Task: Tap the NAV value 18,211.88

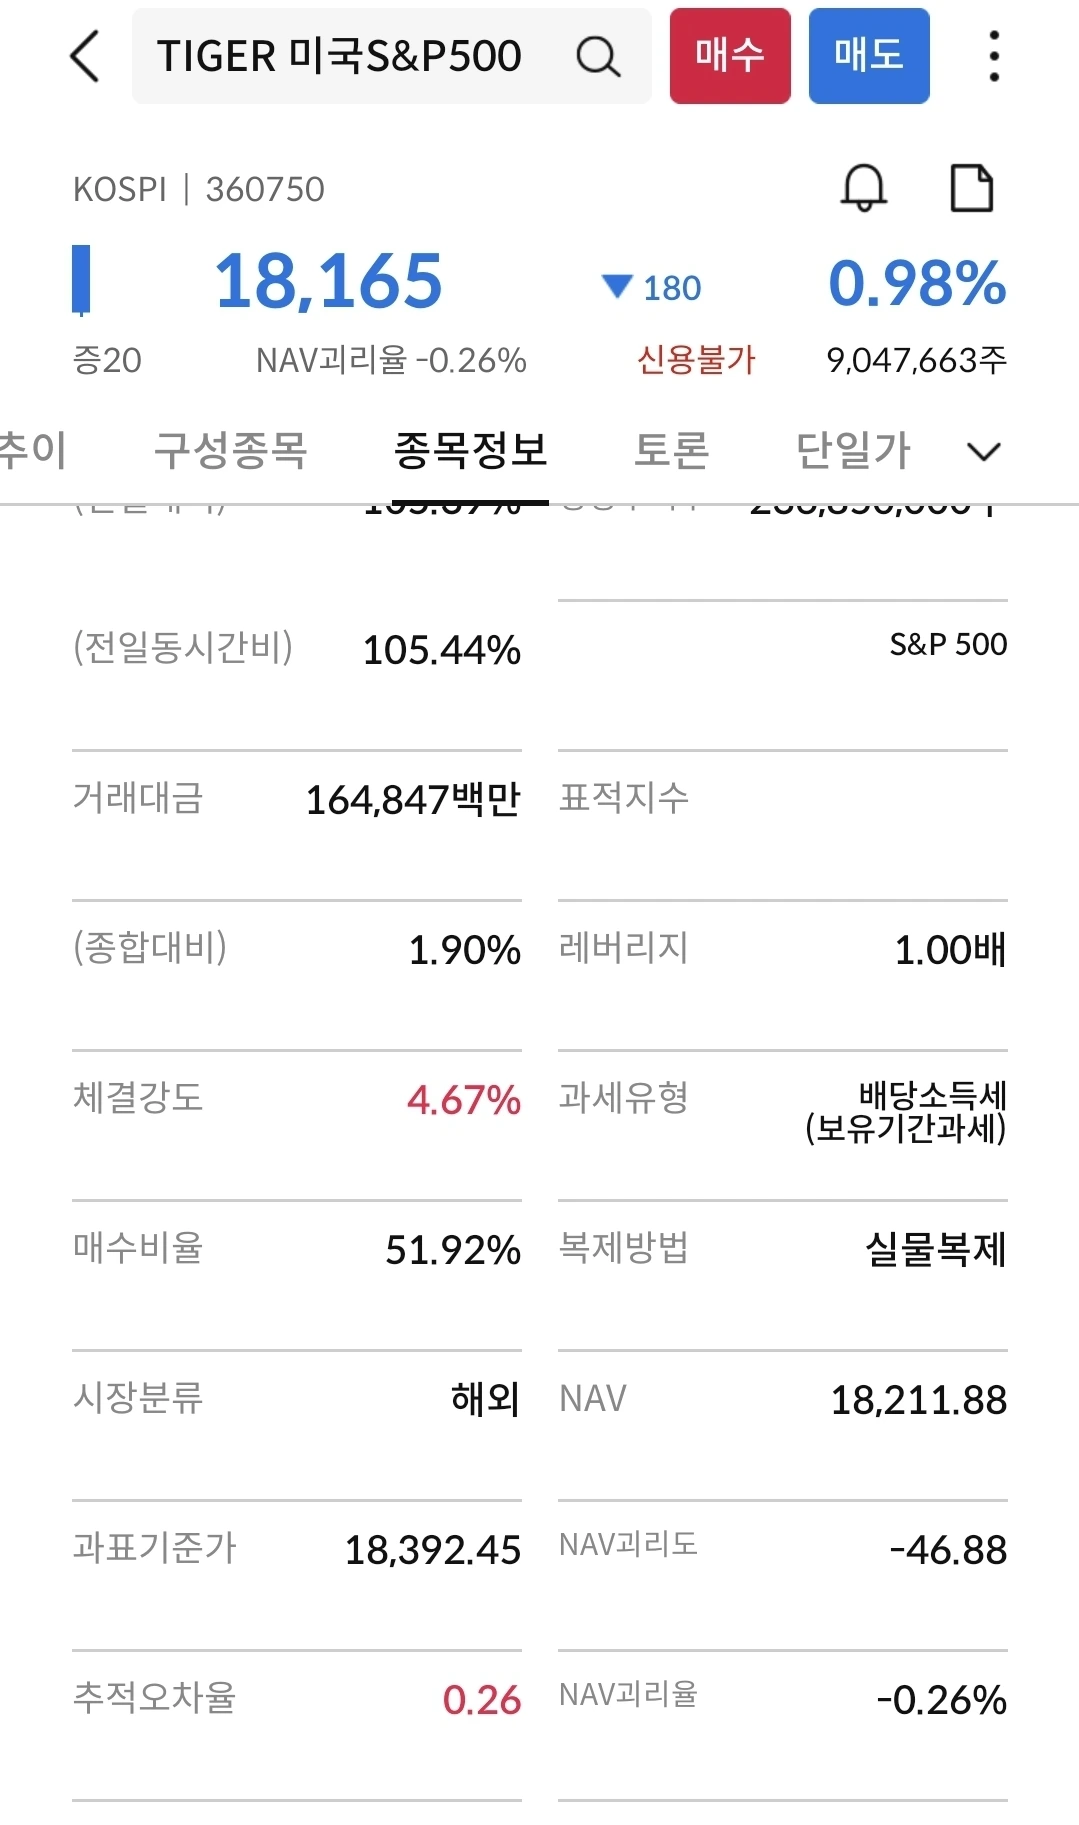Action: (x=919, y=1400)
